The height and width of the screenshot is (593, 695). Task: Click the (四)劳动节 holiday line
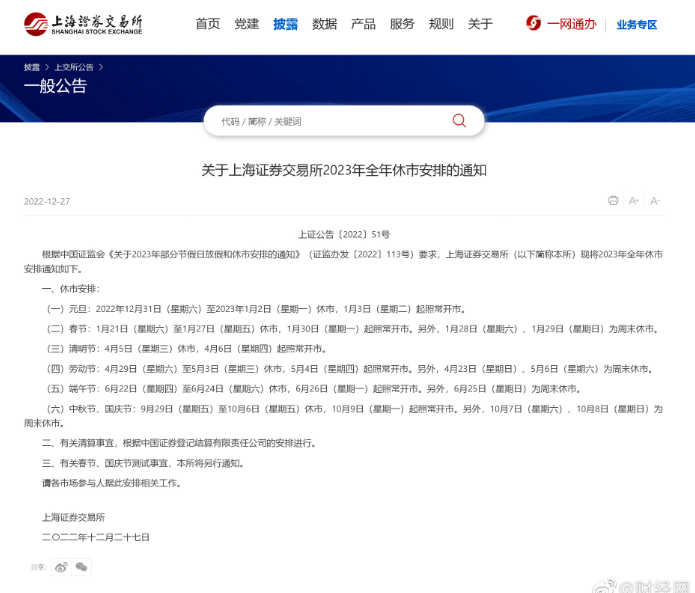(x=350, y=369)
